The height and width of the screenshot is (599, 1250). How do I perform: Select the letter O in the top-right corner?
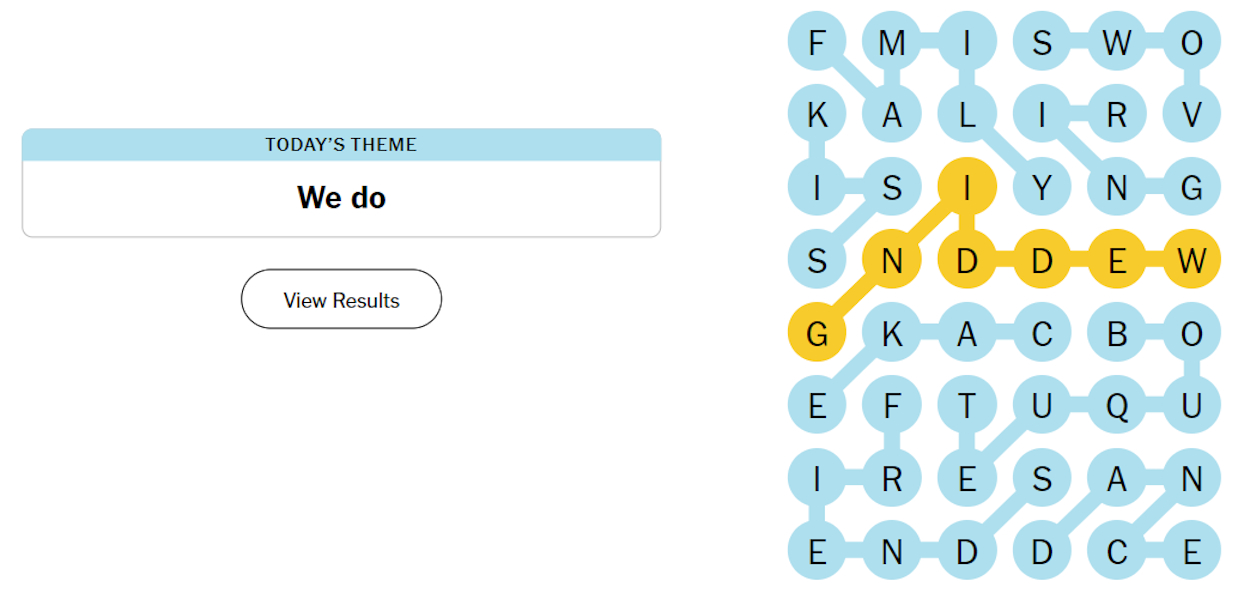pyautogui.click(x=1192, y=40)
